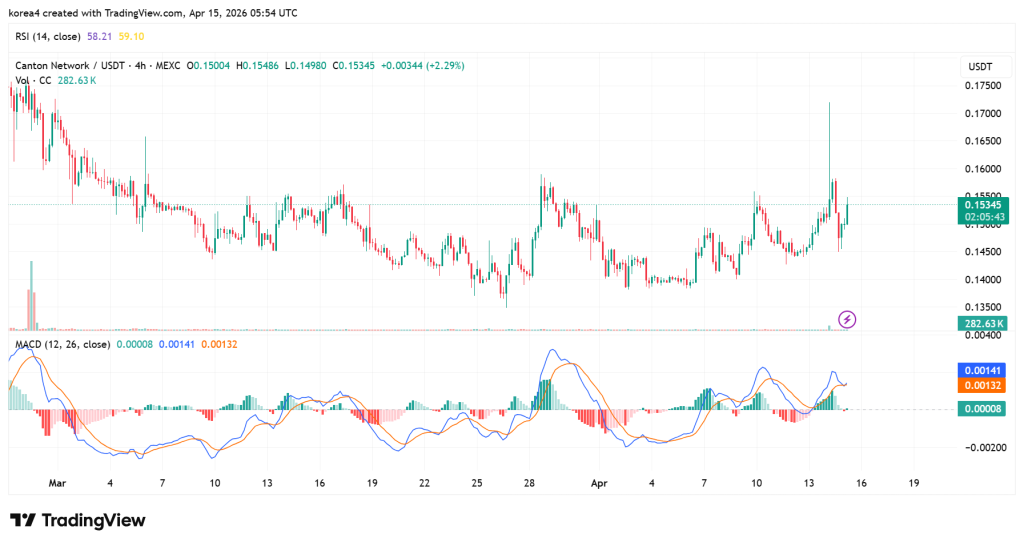This screenshot has width=1024, height=546.
Task: Click MACD line value 0.00141 legend
Action: tap(177, 344)
